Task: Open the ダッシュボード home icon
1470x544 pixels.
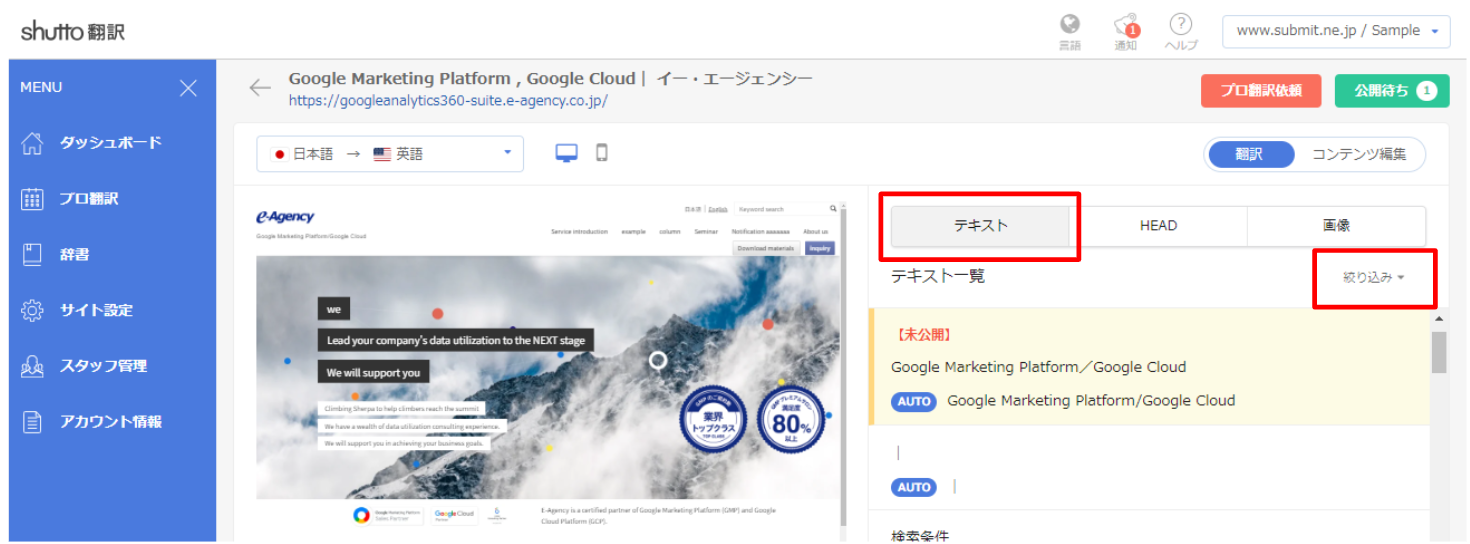Action: [x=32, y=143]
